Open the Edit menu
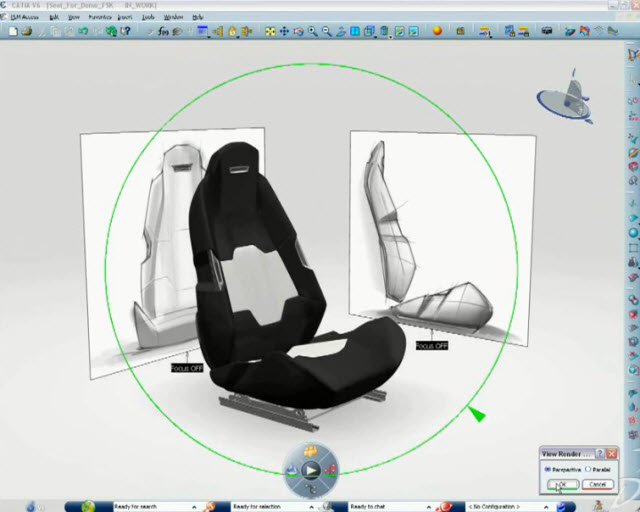The width and height of the screenshot is (640, 512). click(x=54, y=17)
